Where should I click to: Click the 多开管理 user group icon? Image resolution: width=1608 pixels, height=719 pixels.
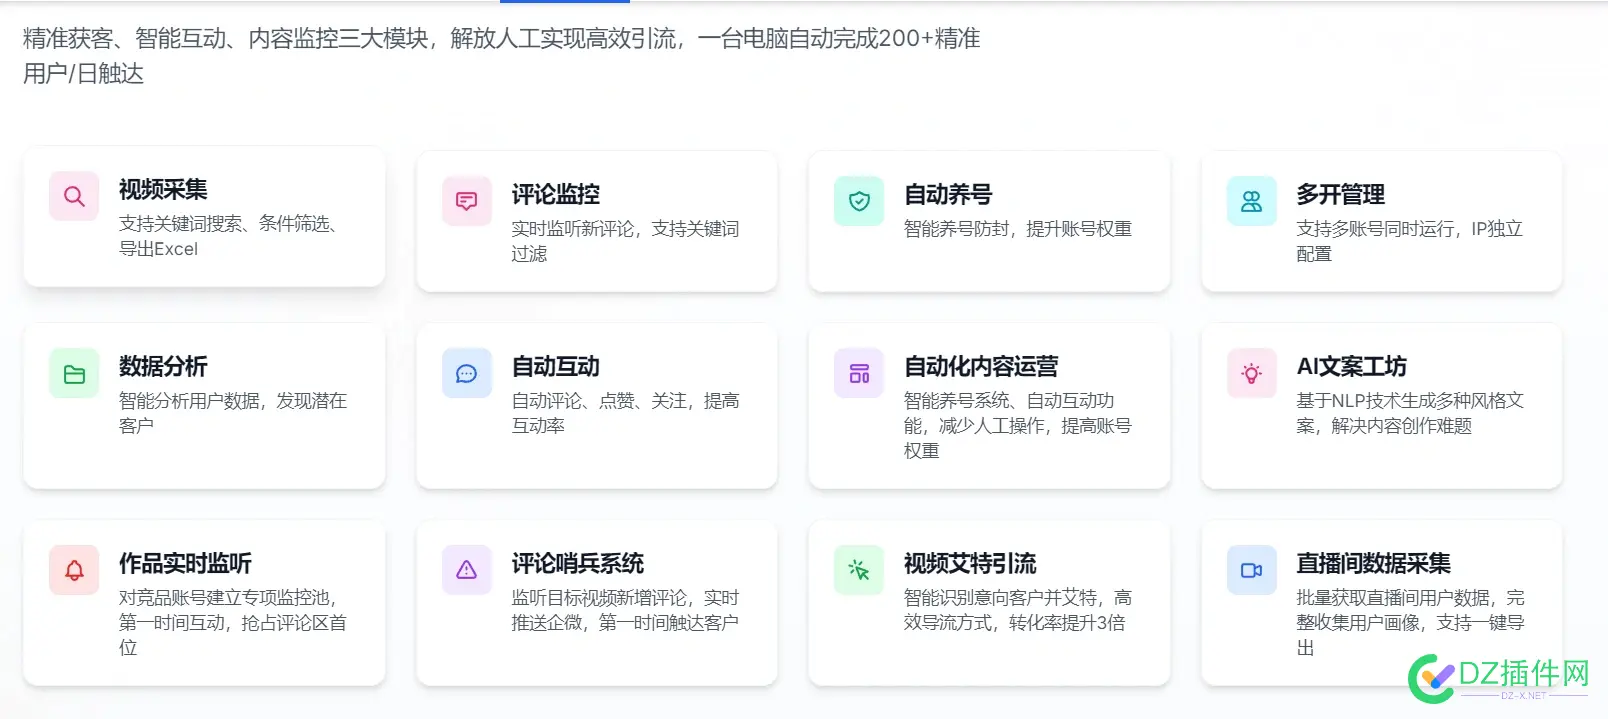pos(1250,200)
